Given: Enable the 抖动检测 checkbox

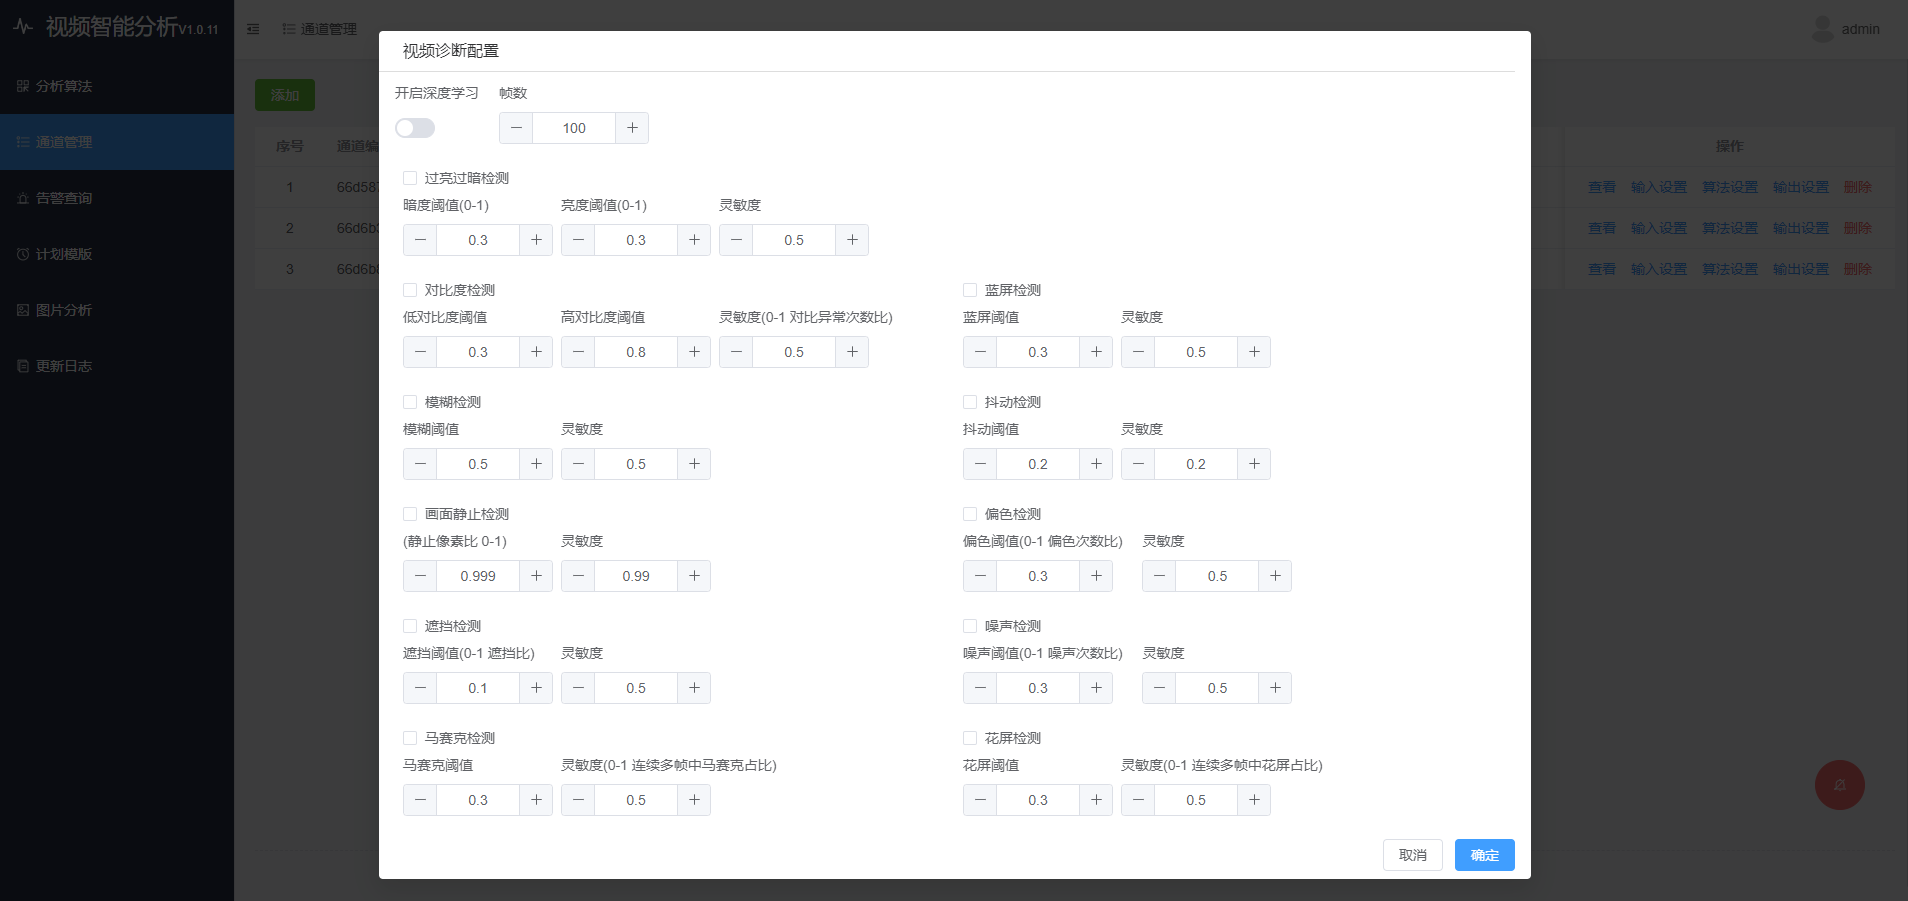Looking at the screenshot, I should pyautogui.click(x=970, y=402).
